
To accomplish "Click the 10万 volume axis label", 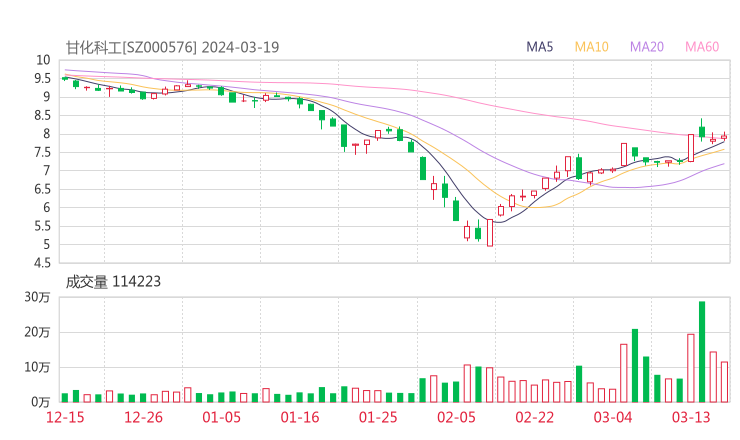I will pos(37,367).
